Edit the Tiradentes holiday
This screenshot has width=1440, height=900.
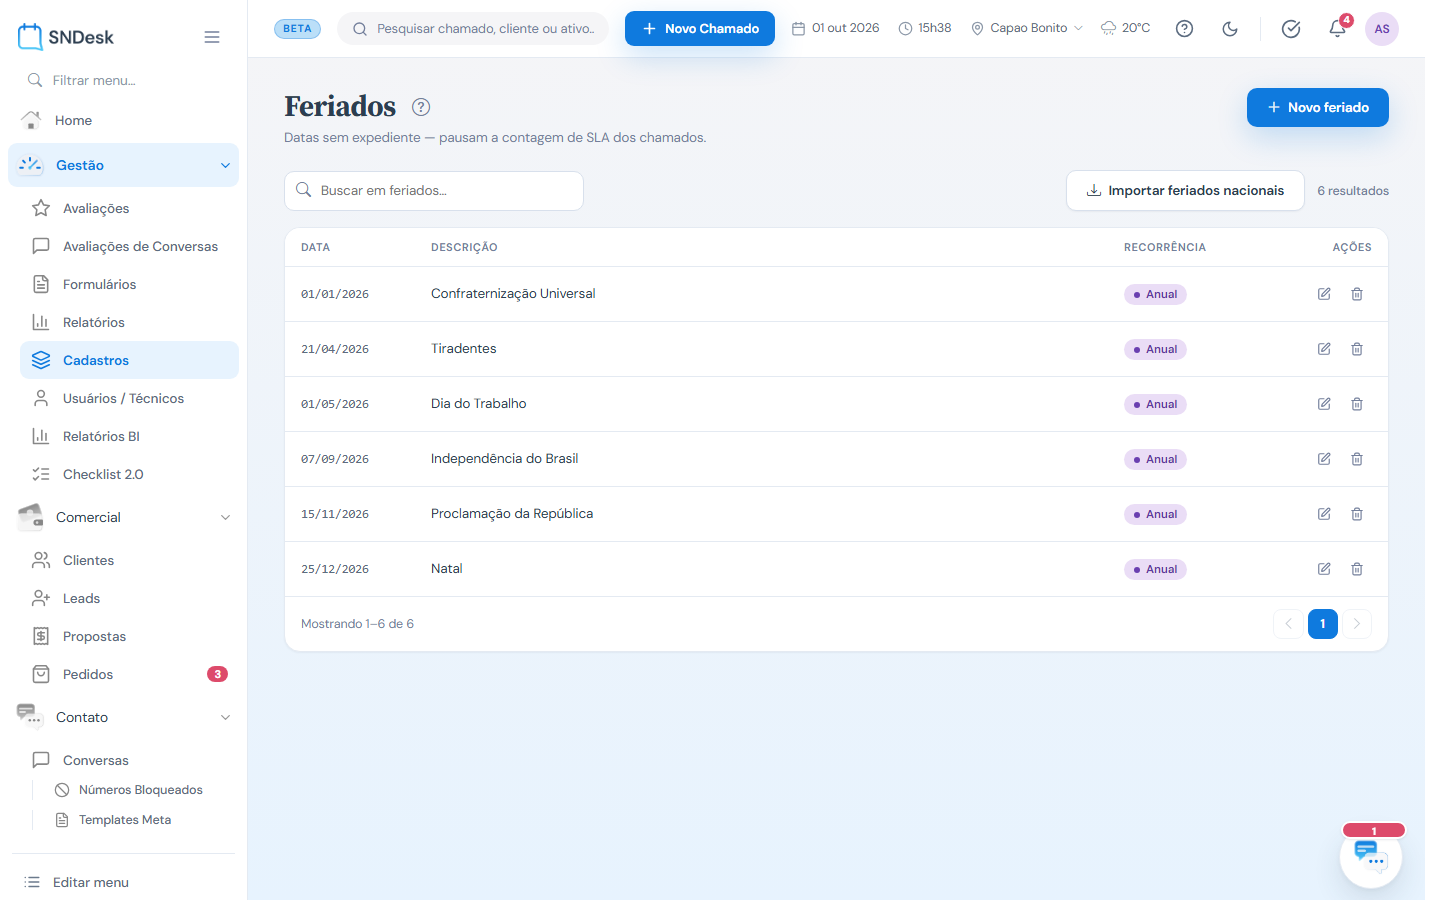(x=1324, y=349)
